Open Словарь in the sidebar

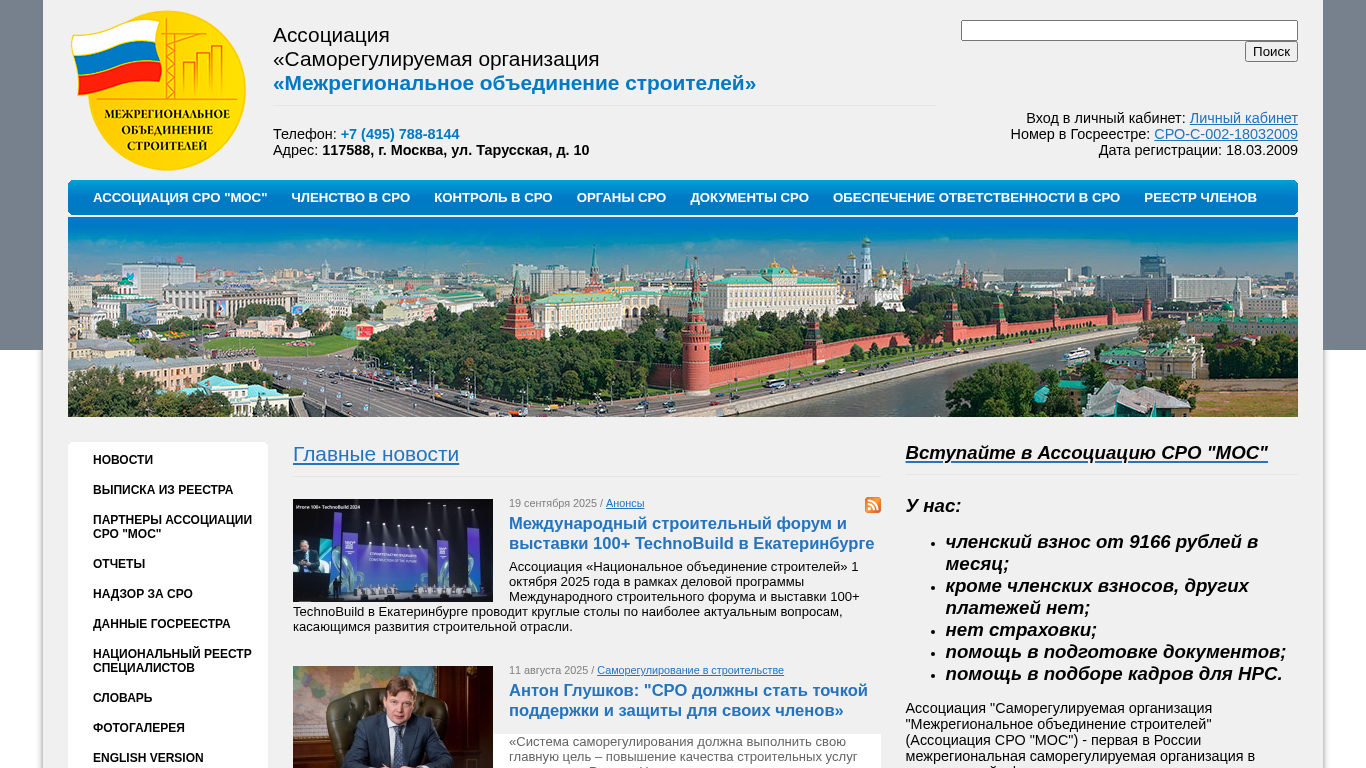123,698
